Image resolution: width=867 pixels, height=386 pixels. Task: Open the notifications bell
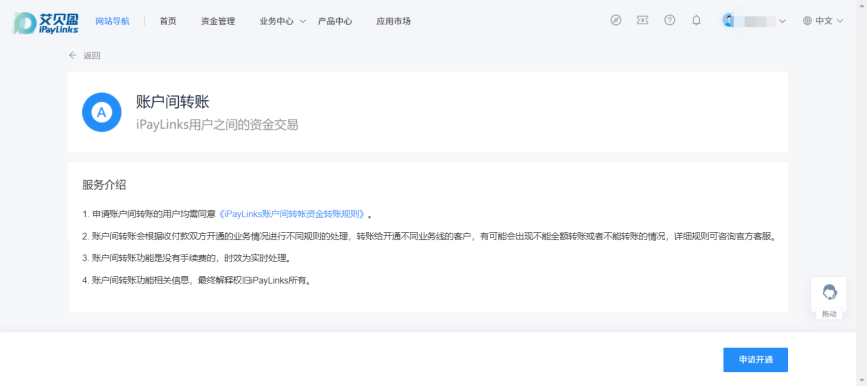coord(696,20)
